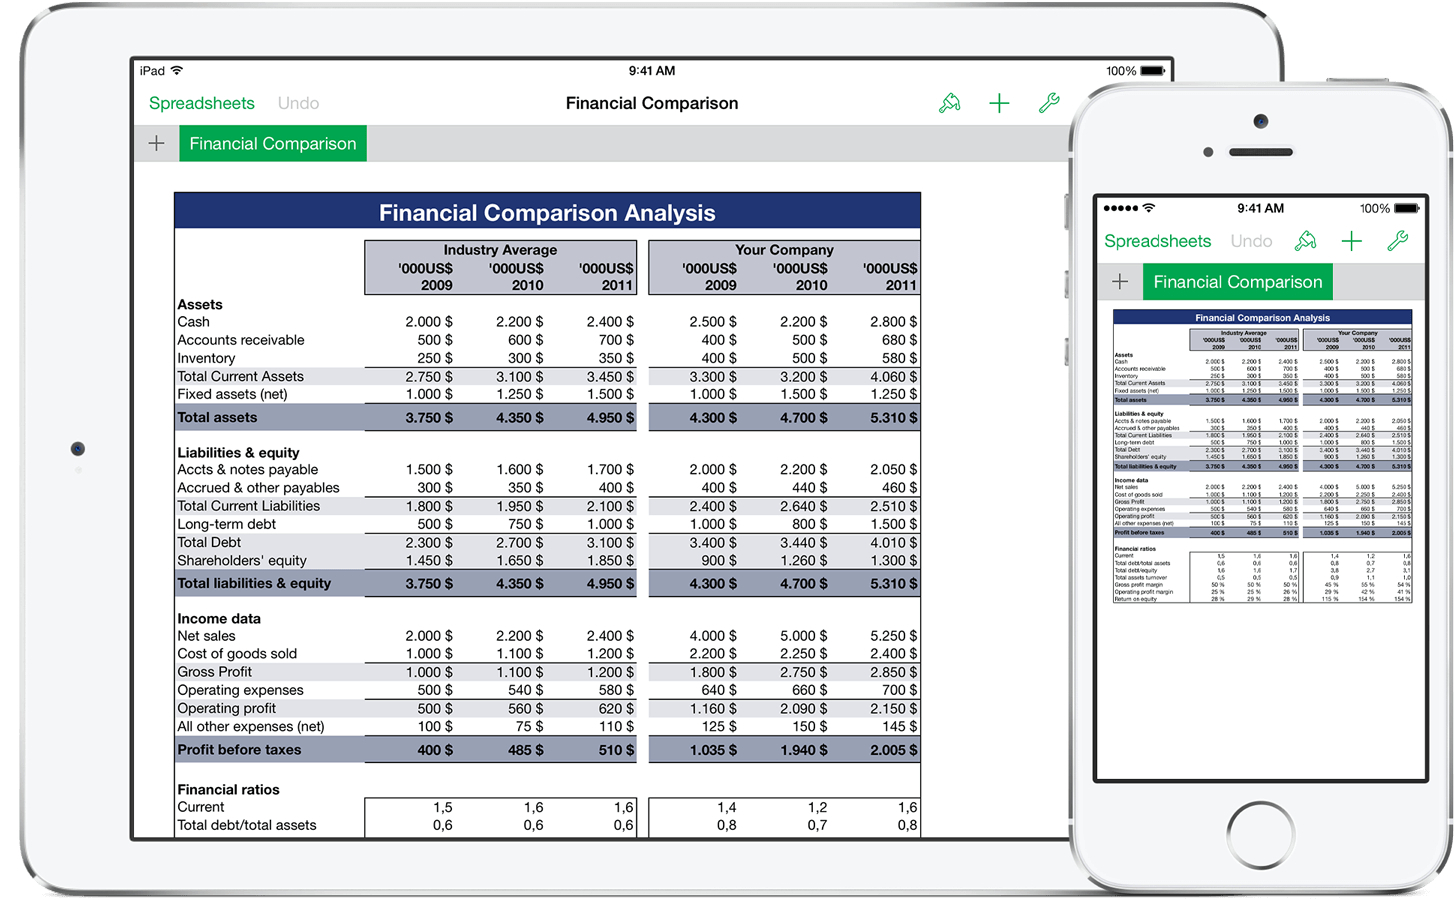The image size is (1454, 900).
Task: Add a new sheet on iPhone tab bar
Action: pos(1120,282)
